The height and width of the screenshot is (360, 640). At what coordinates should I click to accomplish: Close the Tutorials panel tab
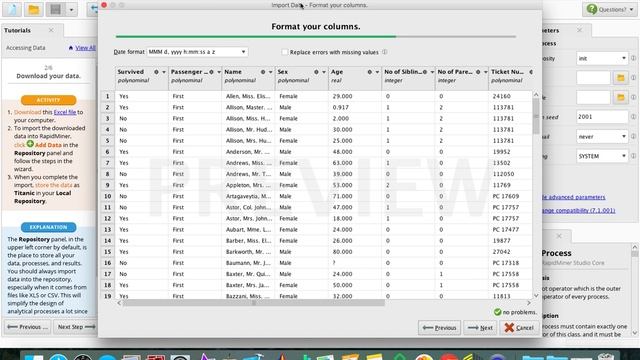[51, 30]
